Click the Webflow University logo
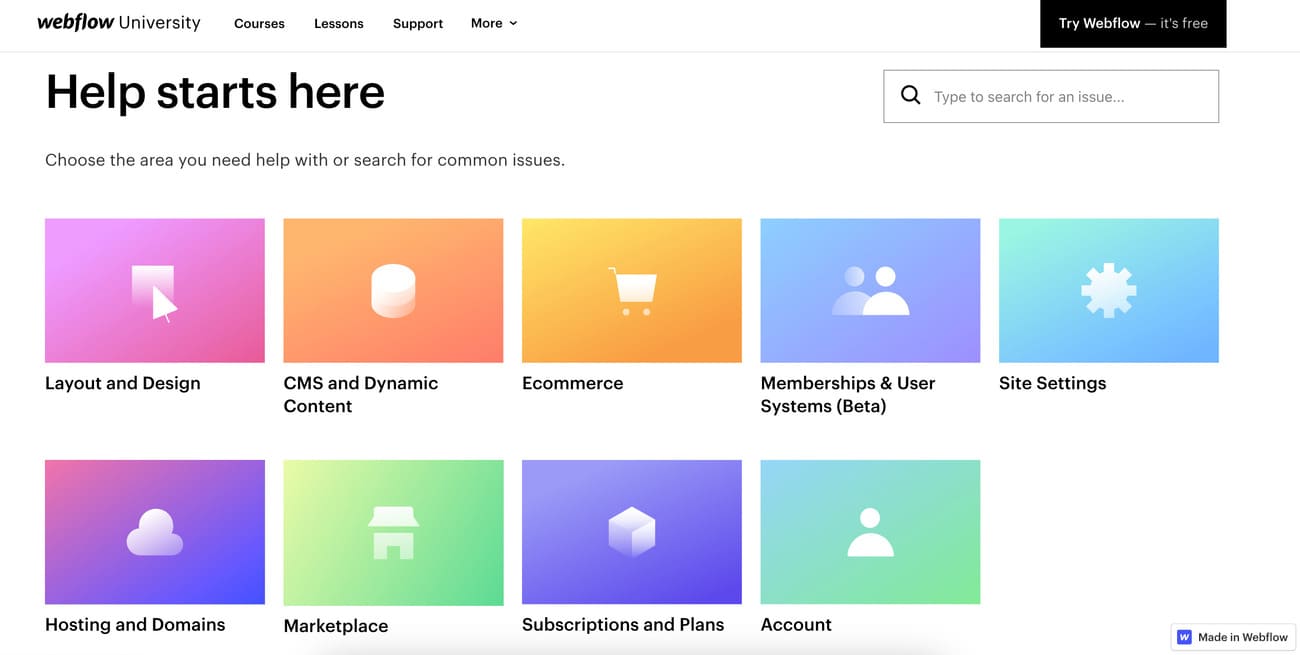Viewport: 1300px width, 655px height. 119,22
